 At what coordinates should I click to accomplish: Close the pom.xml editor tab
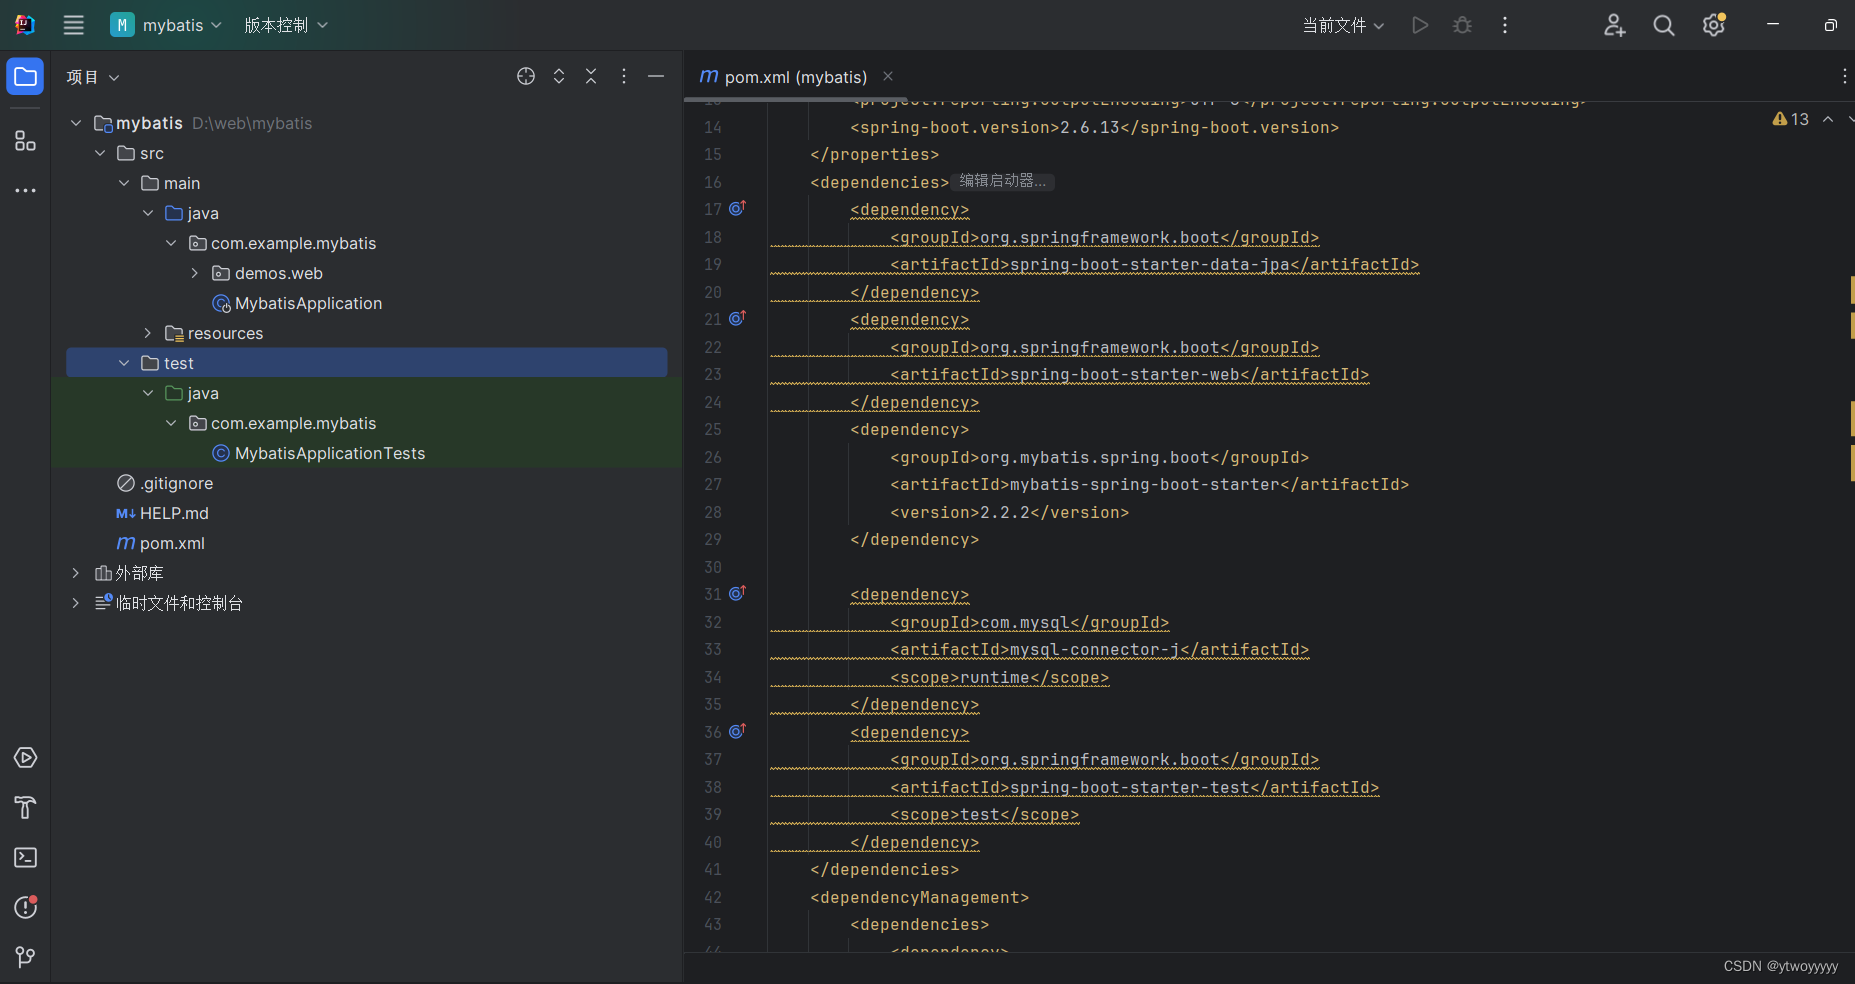(x=888, y=76)
